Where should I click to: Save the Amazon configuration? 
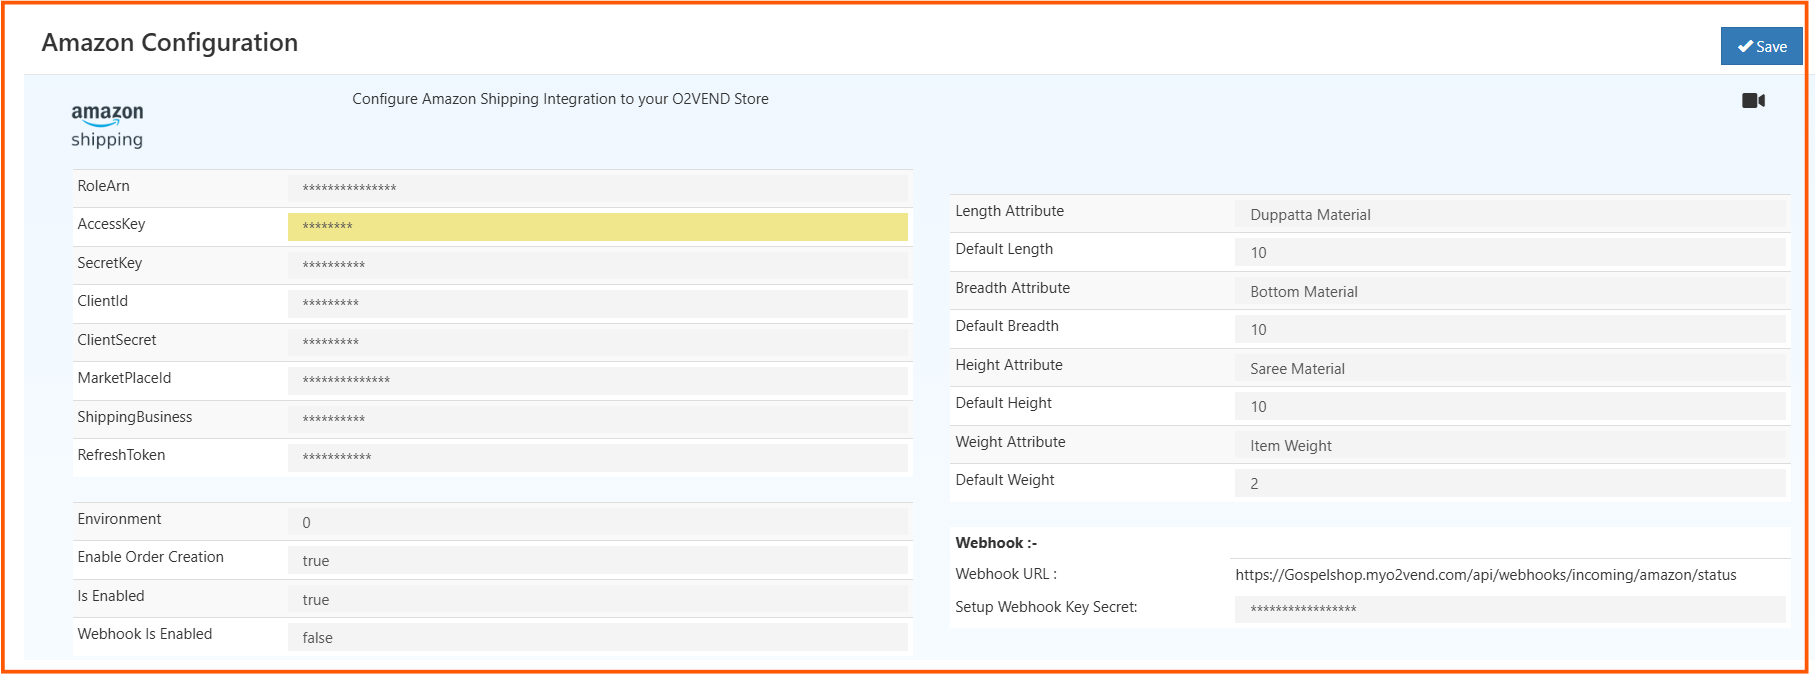pyautogui.click(x=1761, y=46)
